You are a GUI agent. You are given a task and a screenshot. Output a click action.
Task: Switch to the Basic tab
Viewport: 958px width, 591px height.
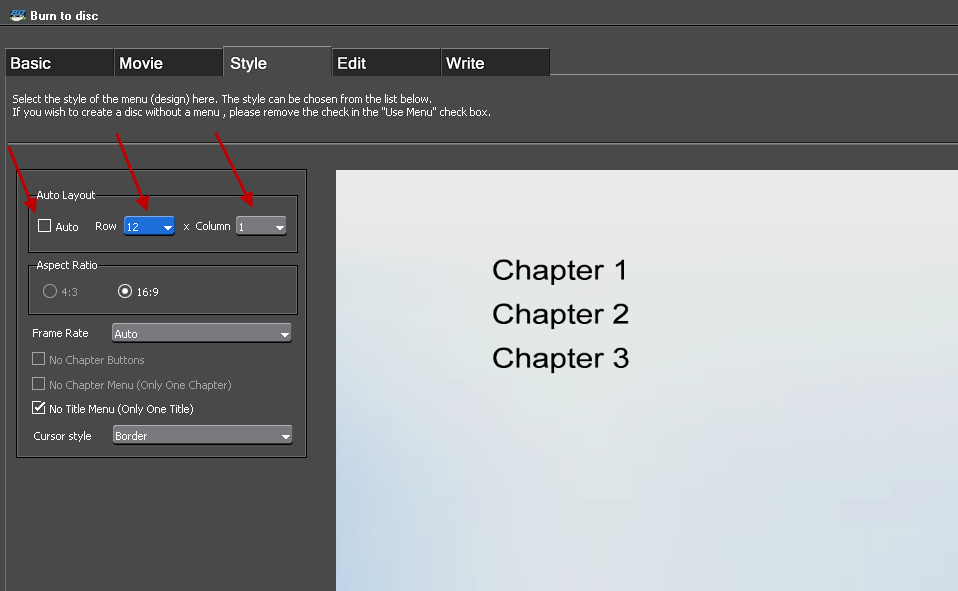[x=59, y=63]
